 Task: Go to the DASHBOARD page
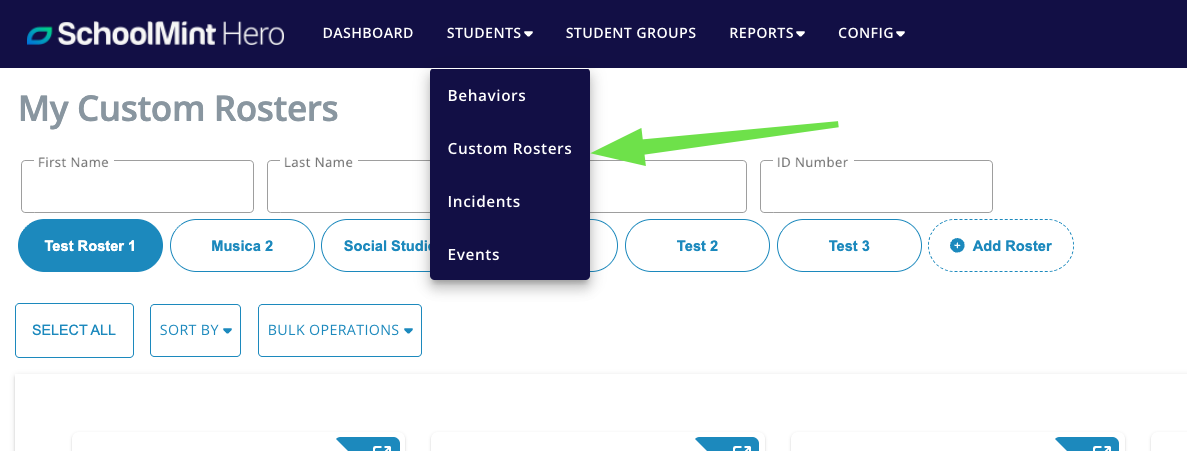[x=368, y=33]
